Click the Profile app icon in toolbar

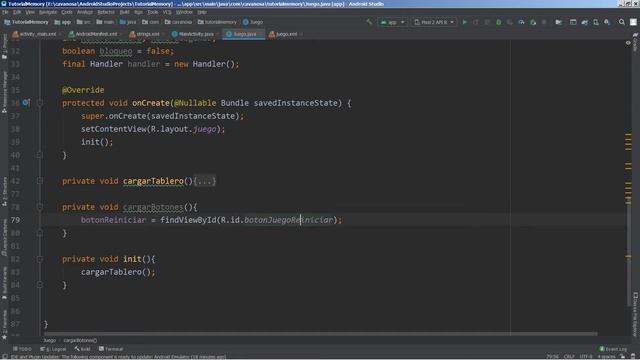521,22
